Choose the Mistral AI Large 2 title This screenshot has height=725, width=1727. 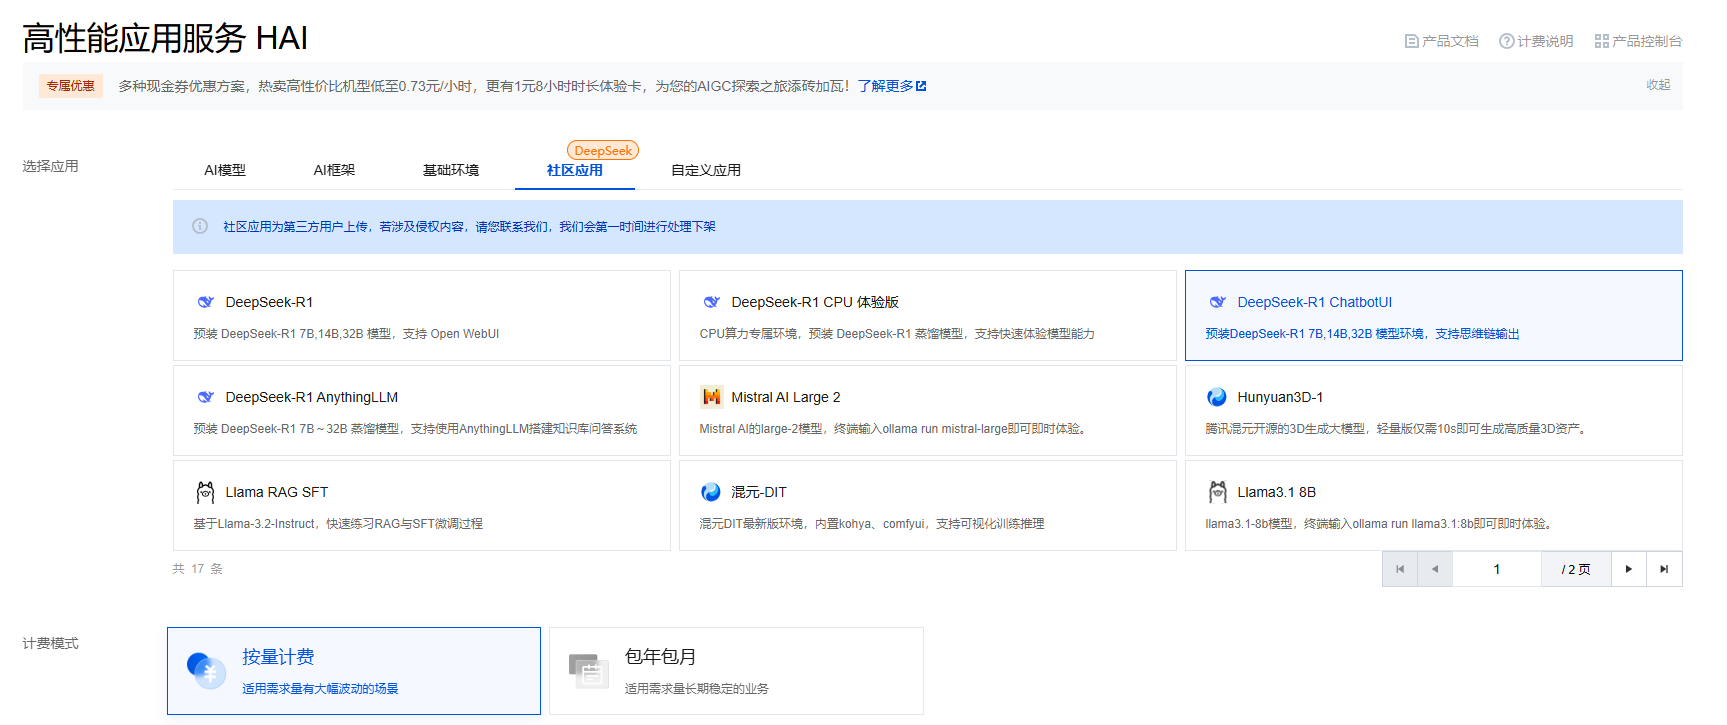[x=785, y=397]
